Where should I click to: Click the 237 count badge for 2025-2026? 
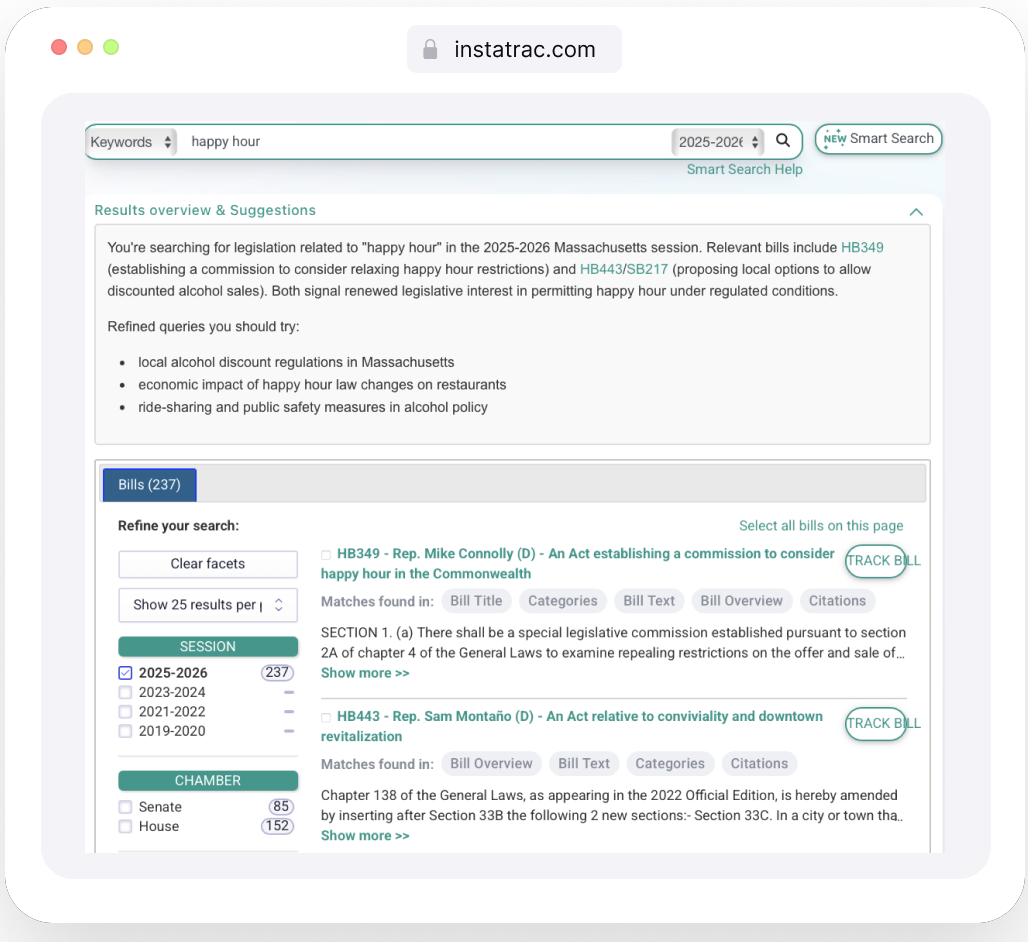[277, 673]
